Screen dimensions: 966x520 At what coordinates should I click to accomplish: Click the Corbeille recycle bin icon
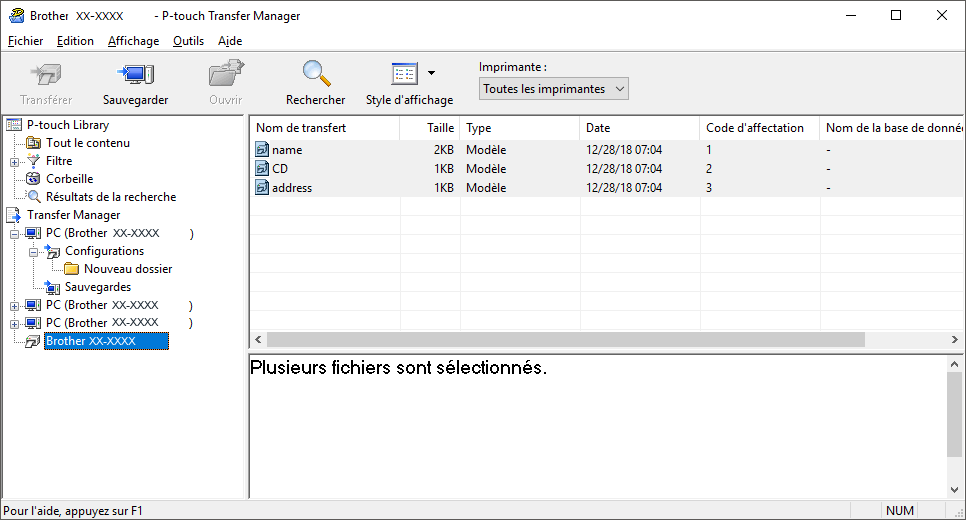click(x=33, y=179)
